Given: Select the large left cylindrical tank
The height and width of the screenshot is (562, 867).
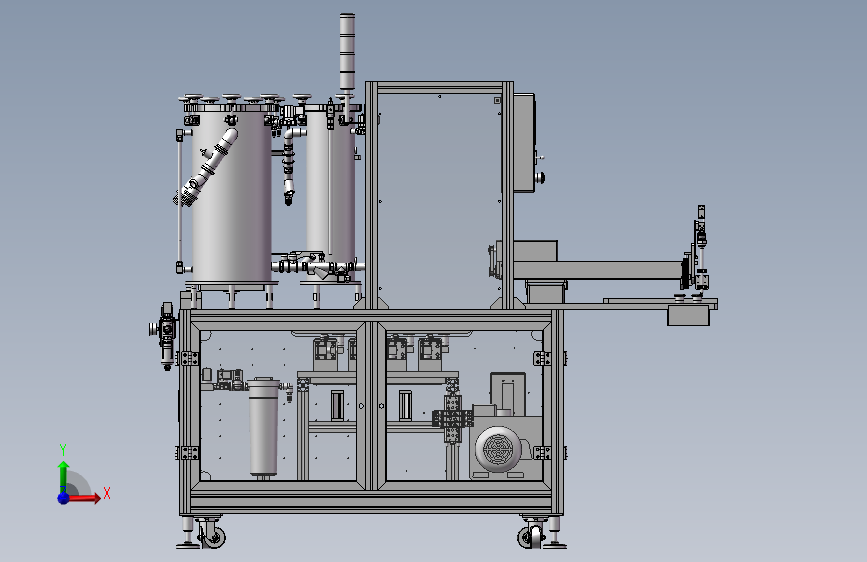Looking at the screenshot, I should [x=231, y=196].
